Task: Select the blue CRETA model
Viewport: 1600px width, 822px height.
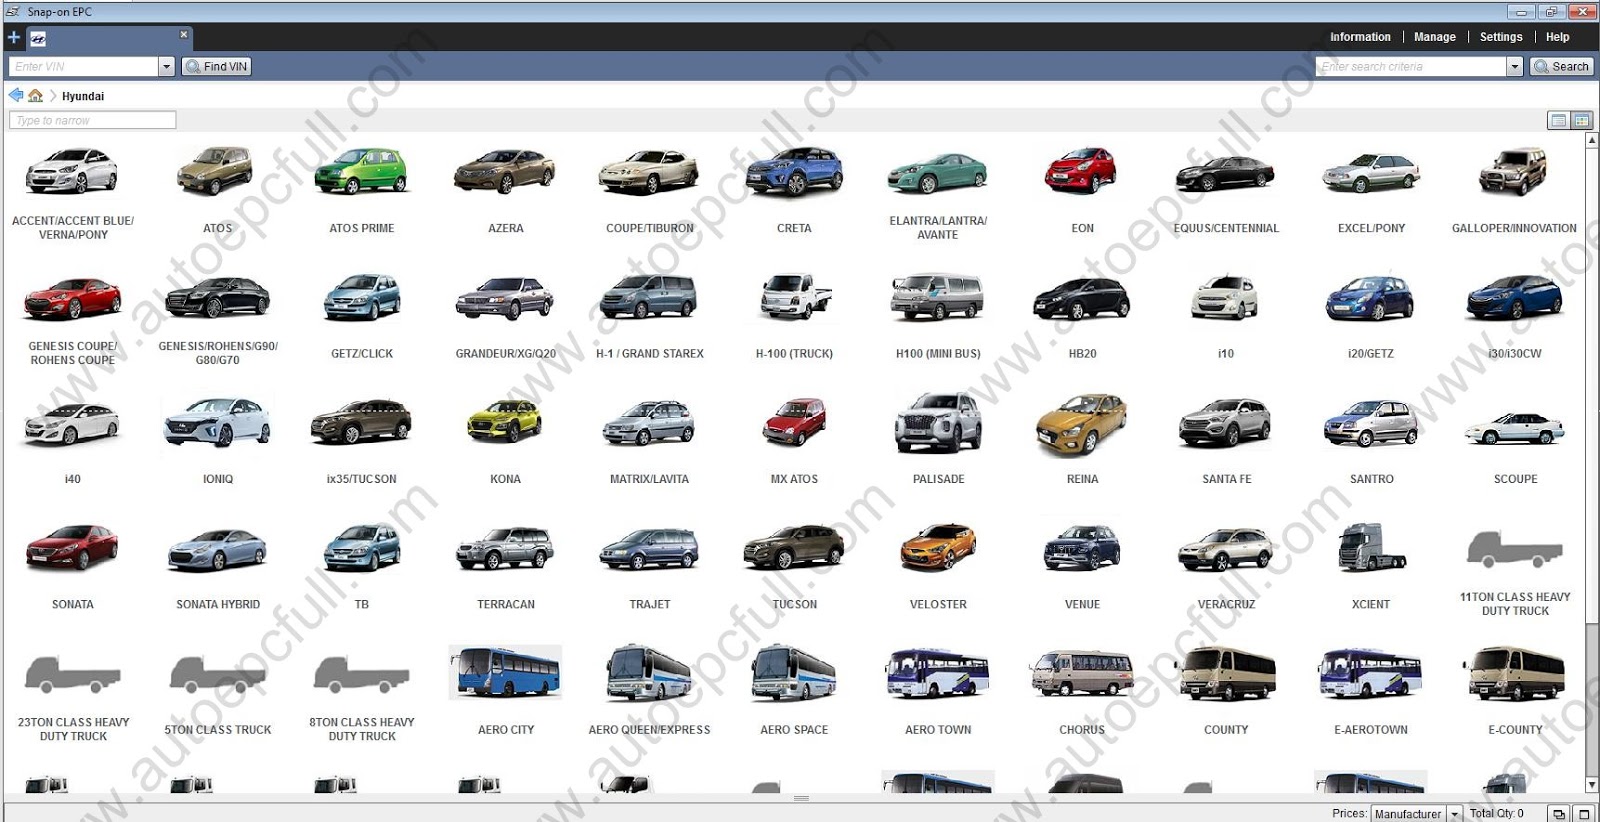Action: [794, 190]
